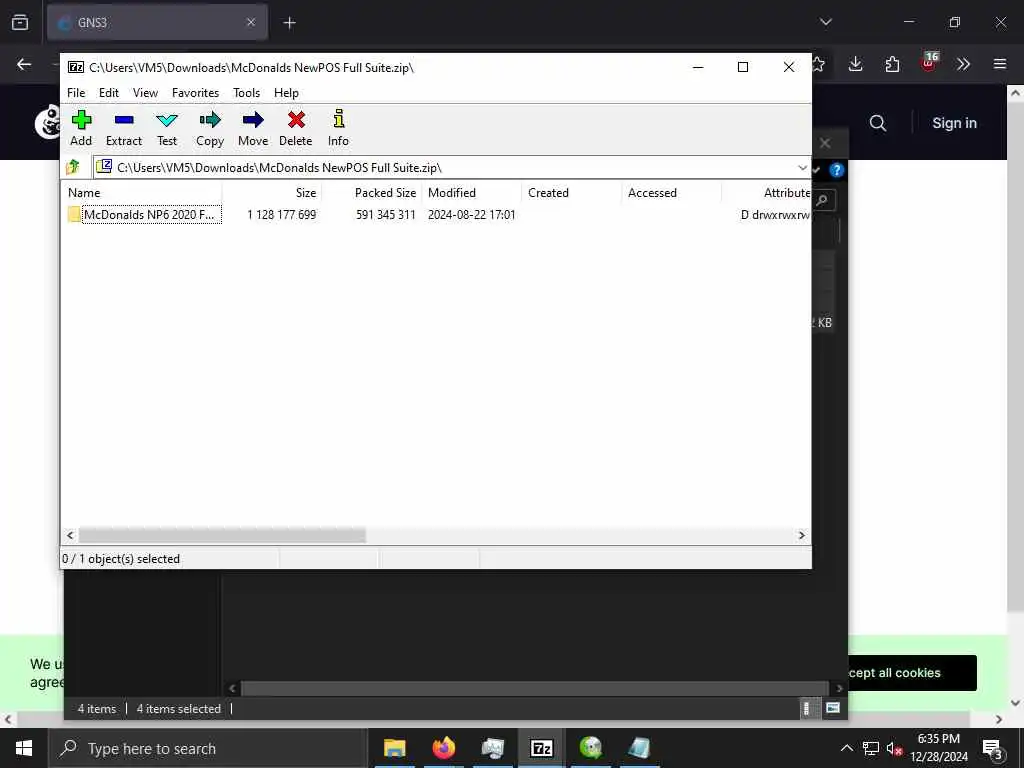Viewport: 1024px width, 768px height.
Task: Open the 7-Zip taskbar icon
Action: click(x=541, y=748)
